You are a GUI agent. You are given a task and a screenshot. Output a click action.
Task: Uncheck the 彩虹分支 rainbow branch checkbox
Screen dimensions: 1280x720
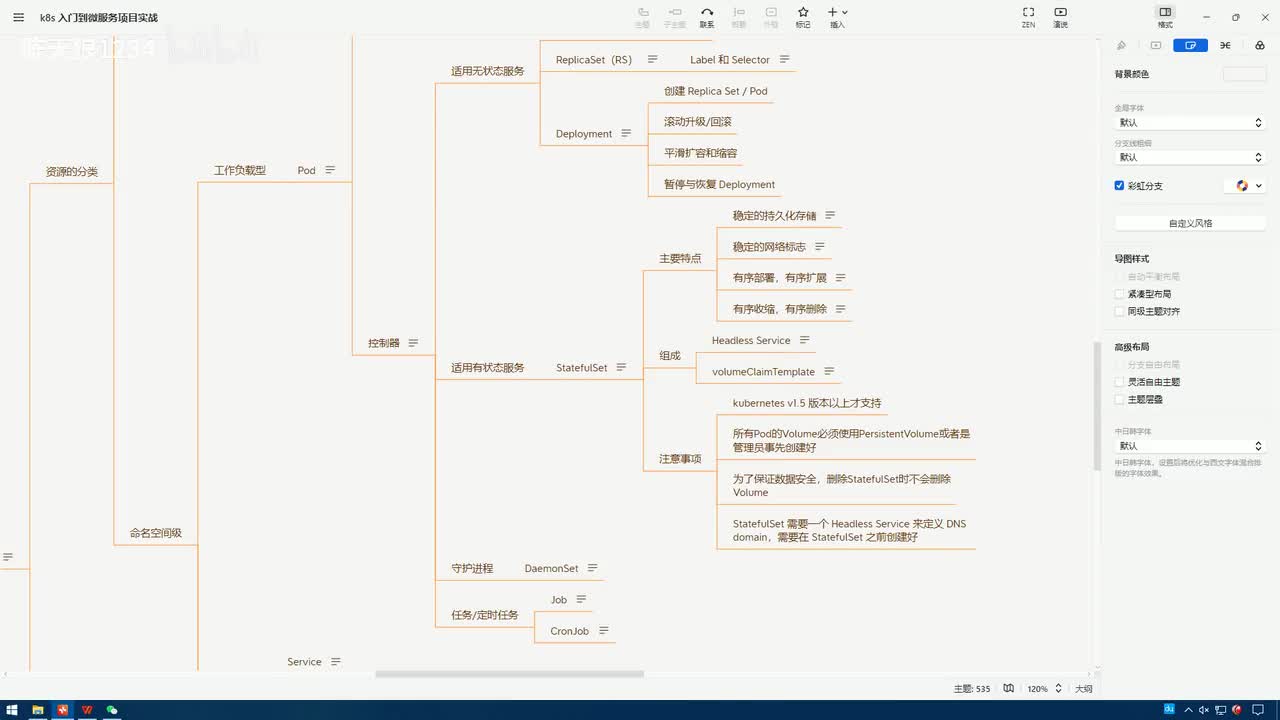coord(1120,186)
